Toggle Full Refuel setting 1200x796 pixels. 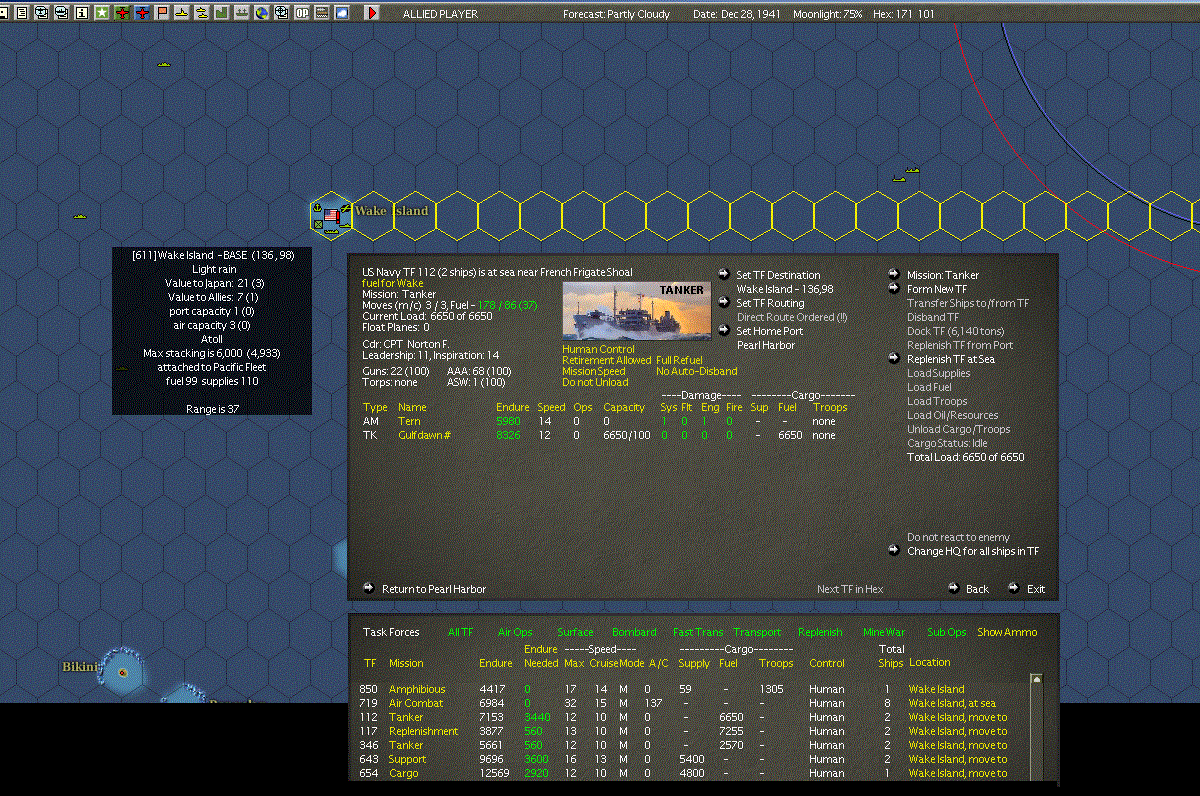[x=679, y=360]
